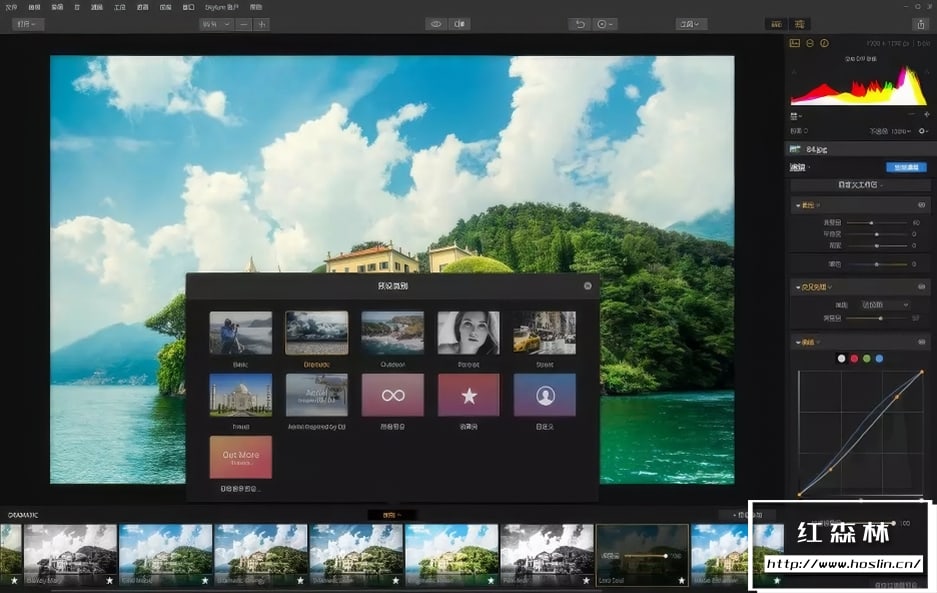
Task: Choose the Basic preset category
Action: (240, 333)
